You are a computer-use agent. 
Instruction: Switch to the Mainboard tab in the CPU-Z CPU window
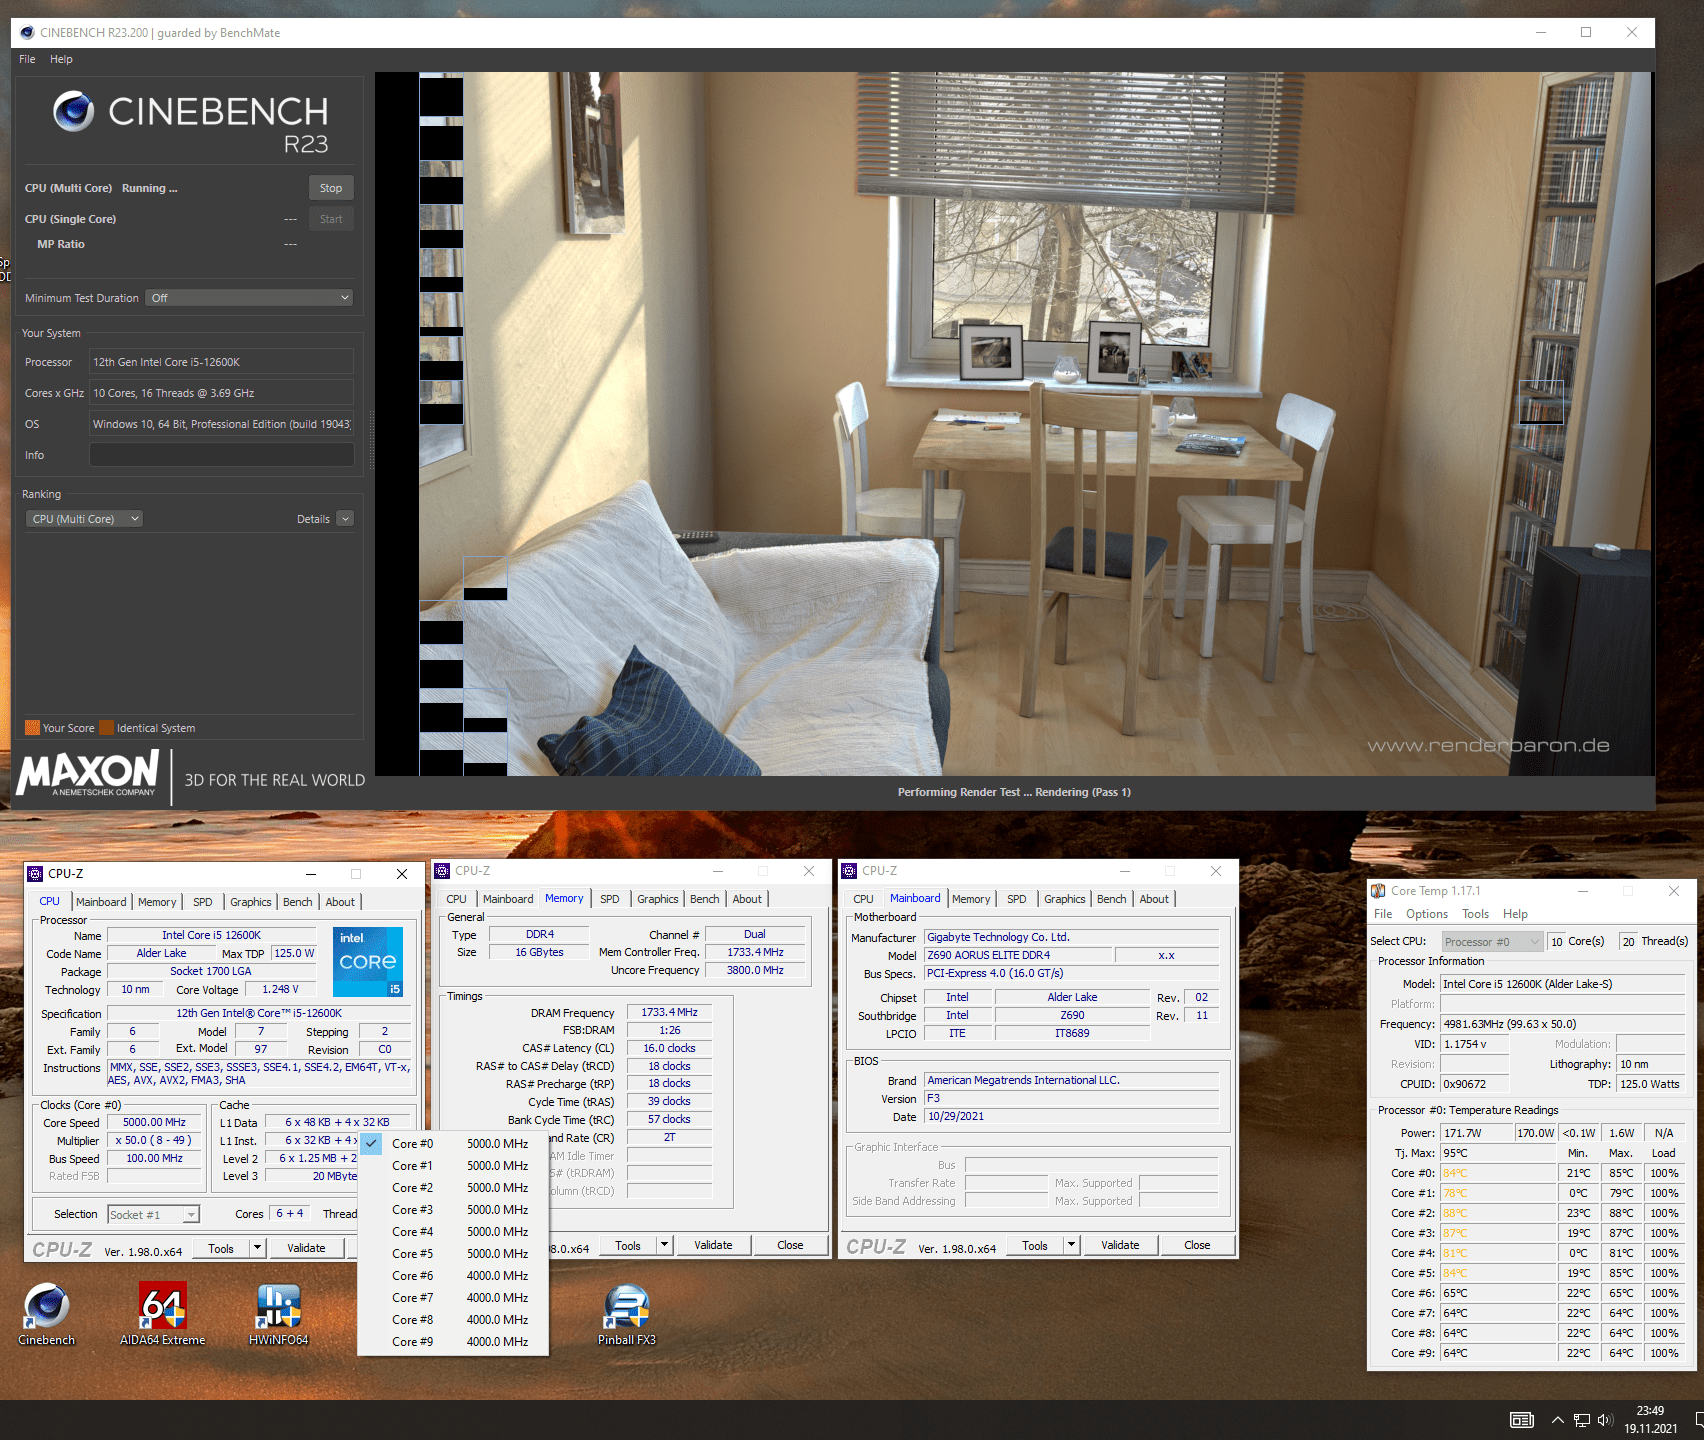pos(101,902)
